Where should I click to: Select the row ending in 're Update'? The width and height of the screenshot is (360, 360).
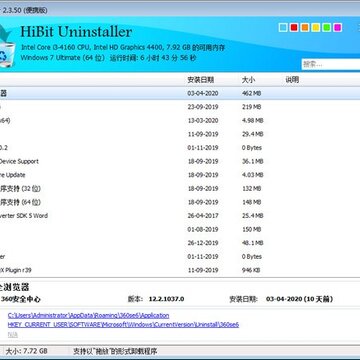[180, 175]
